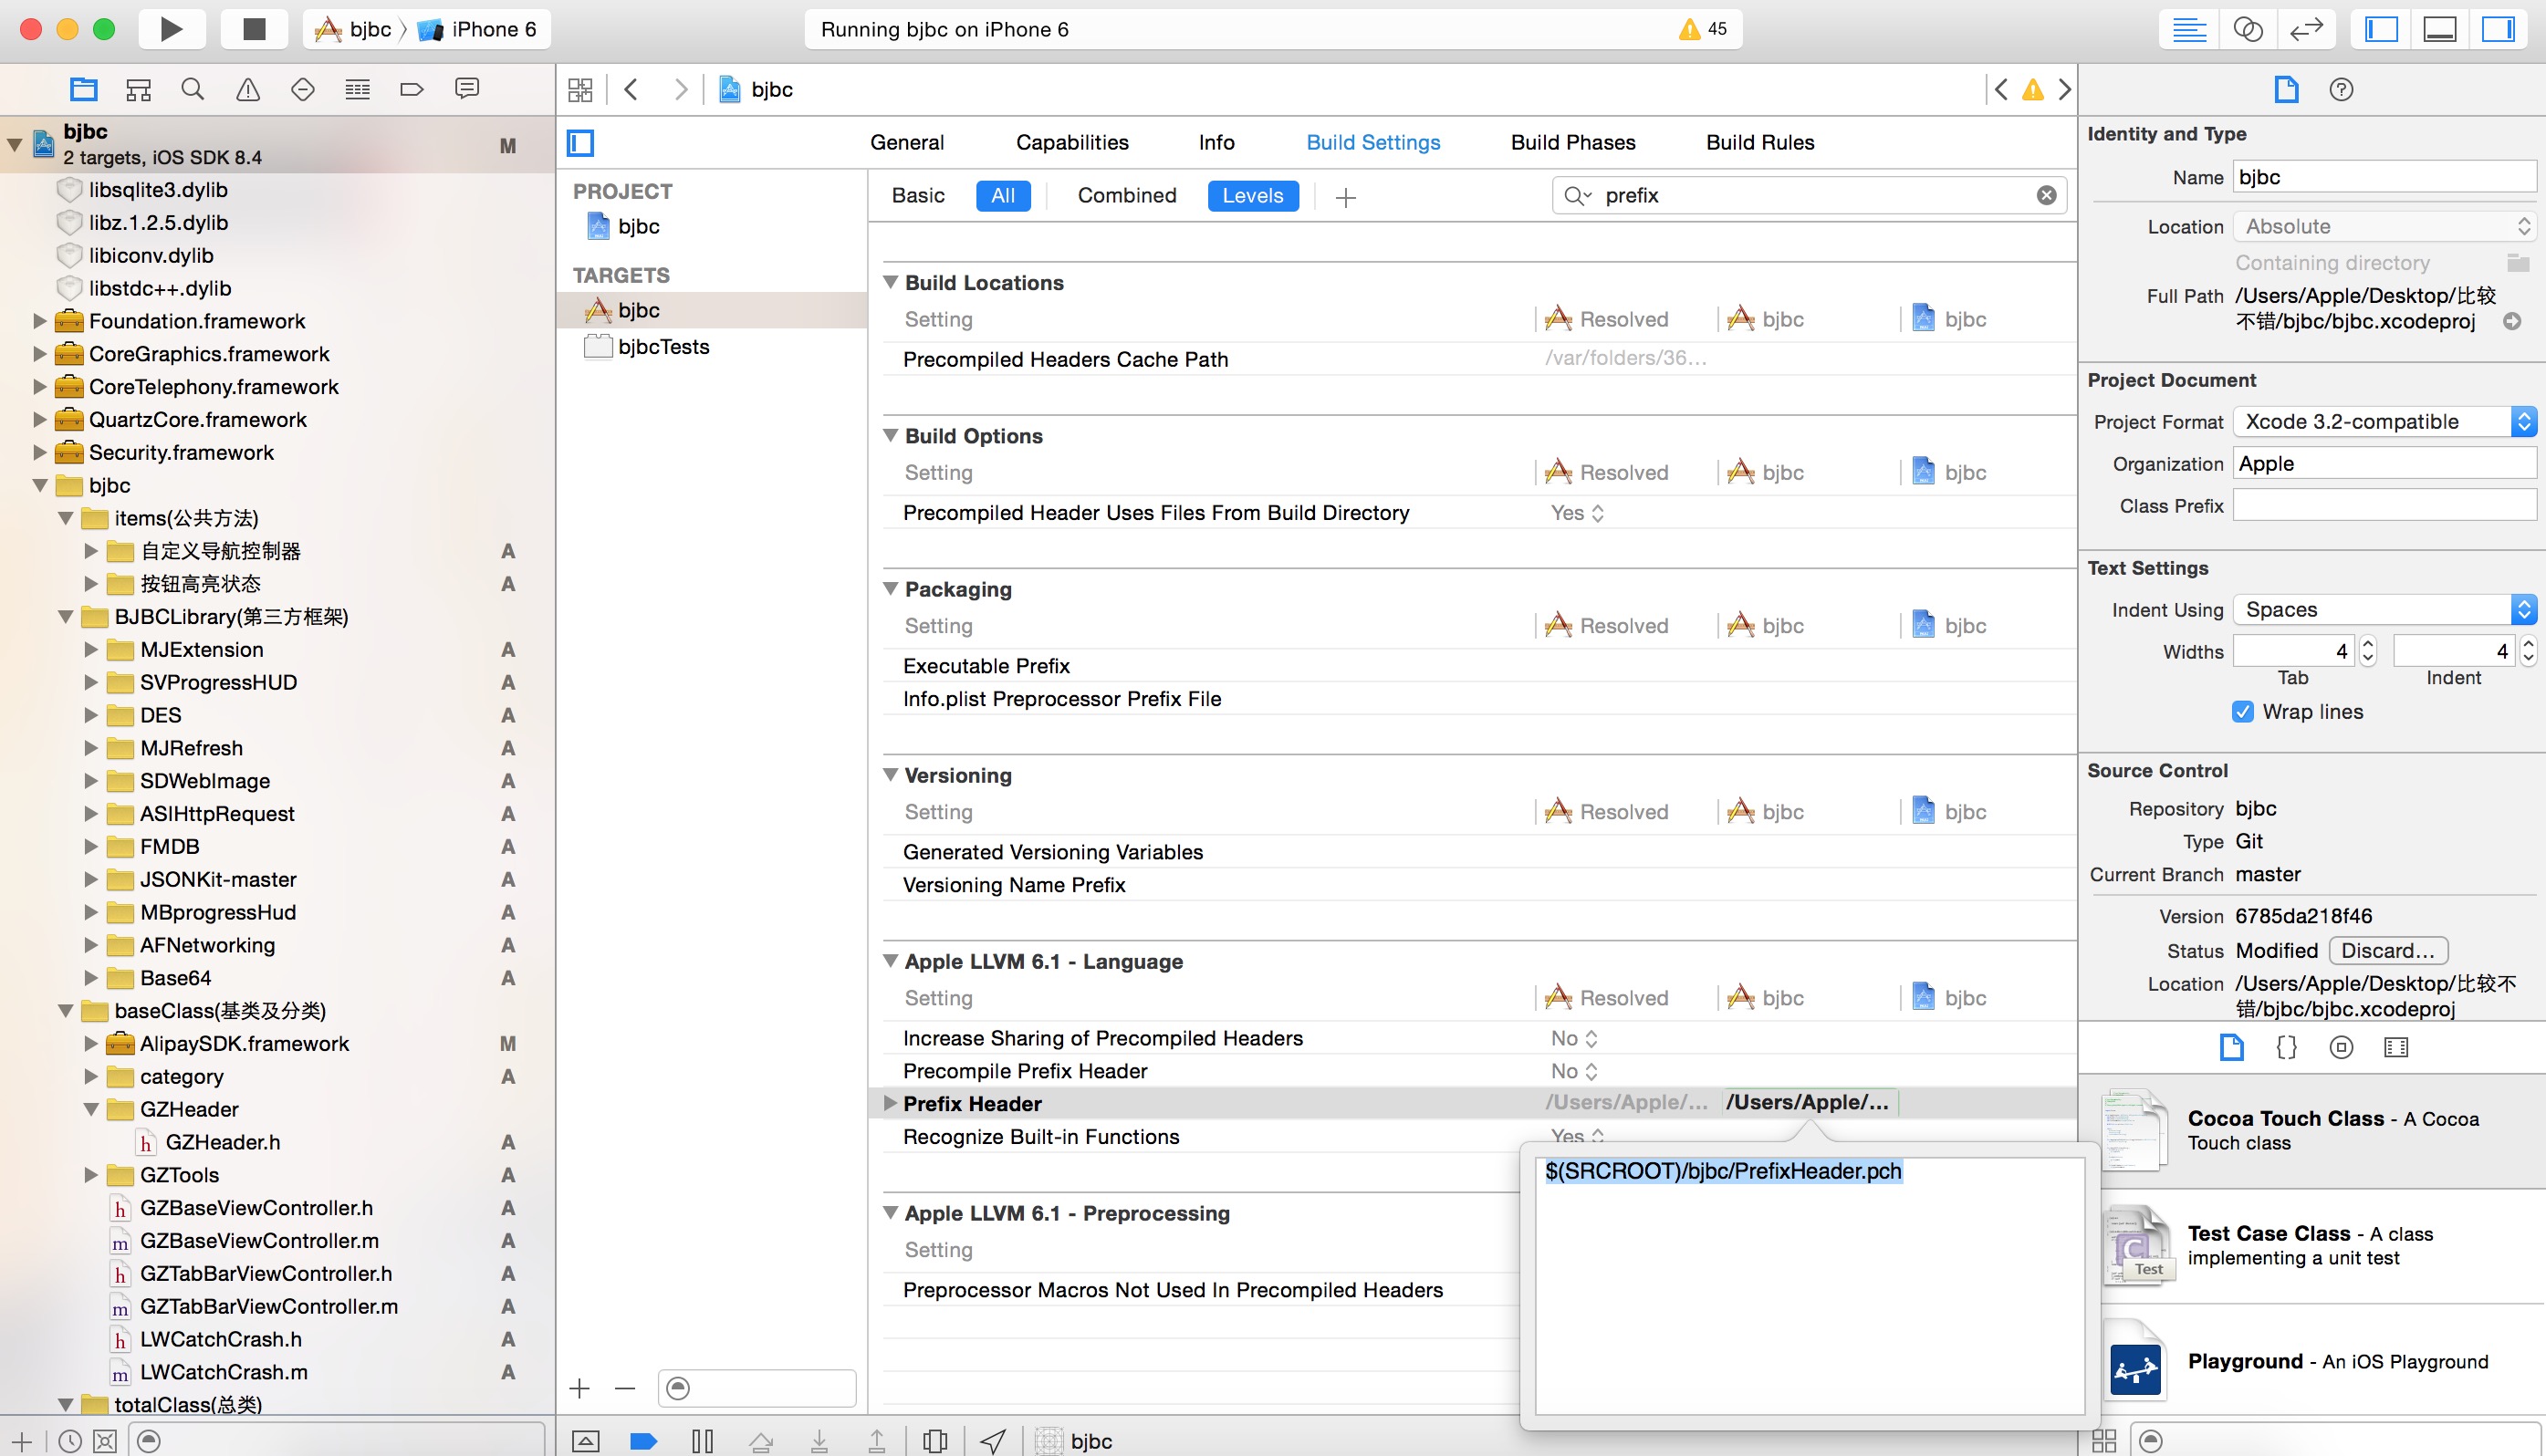The image size is (2546, 1456).
Task: Open the Breakpoint navigator
Action: [411, 90]
